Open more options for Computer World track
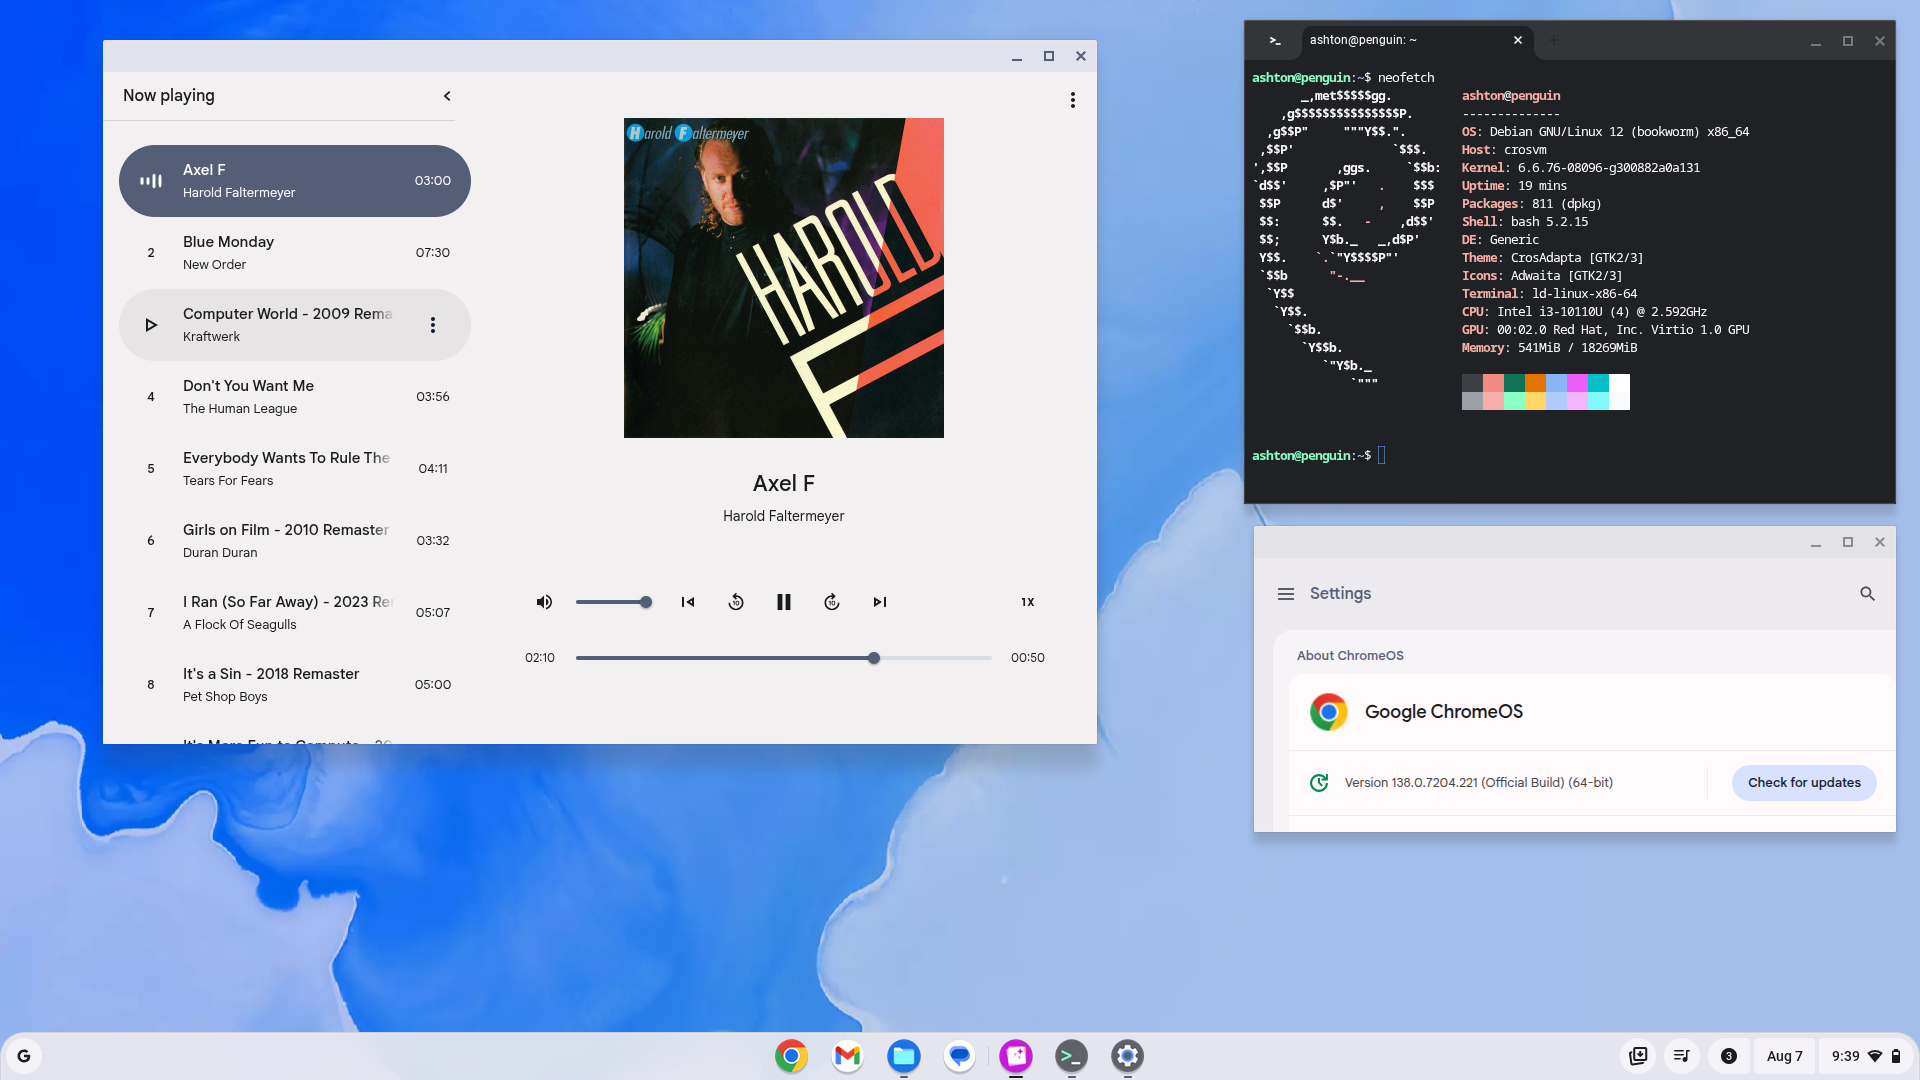The height and width of the screenshot is (1080, 1920). coord(433,325)
